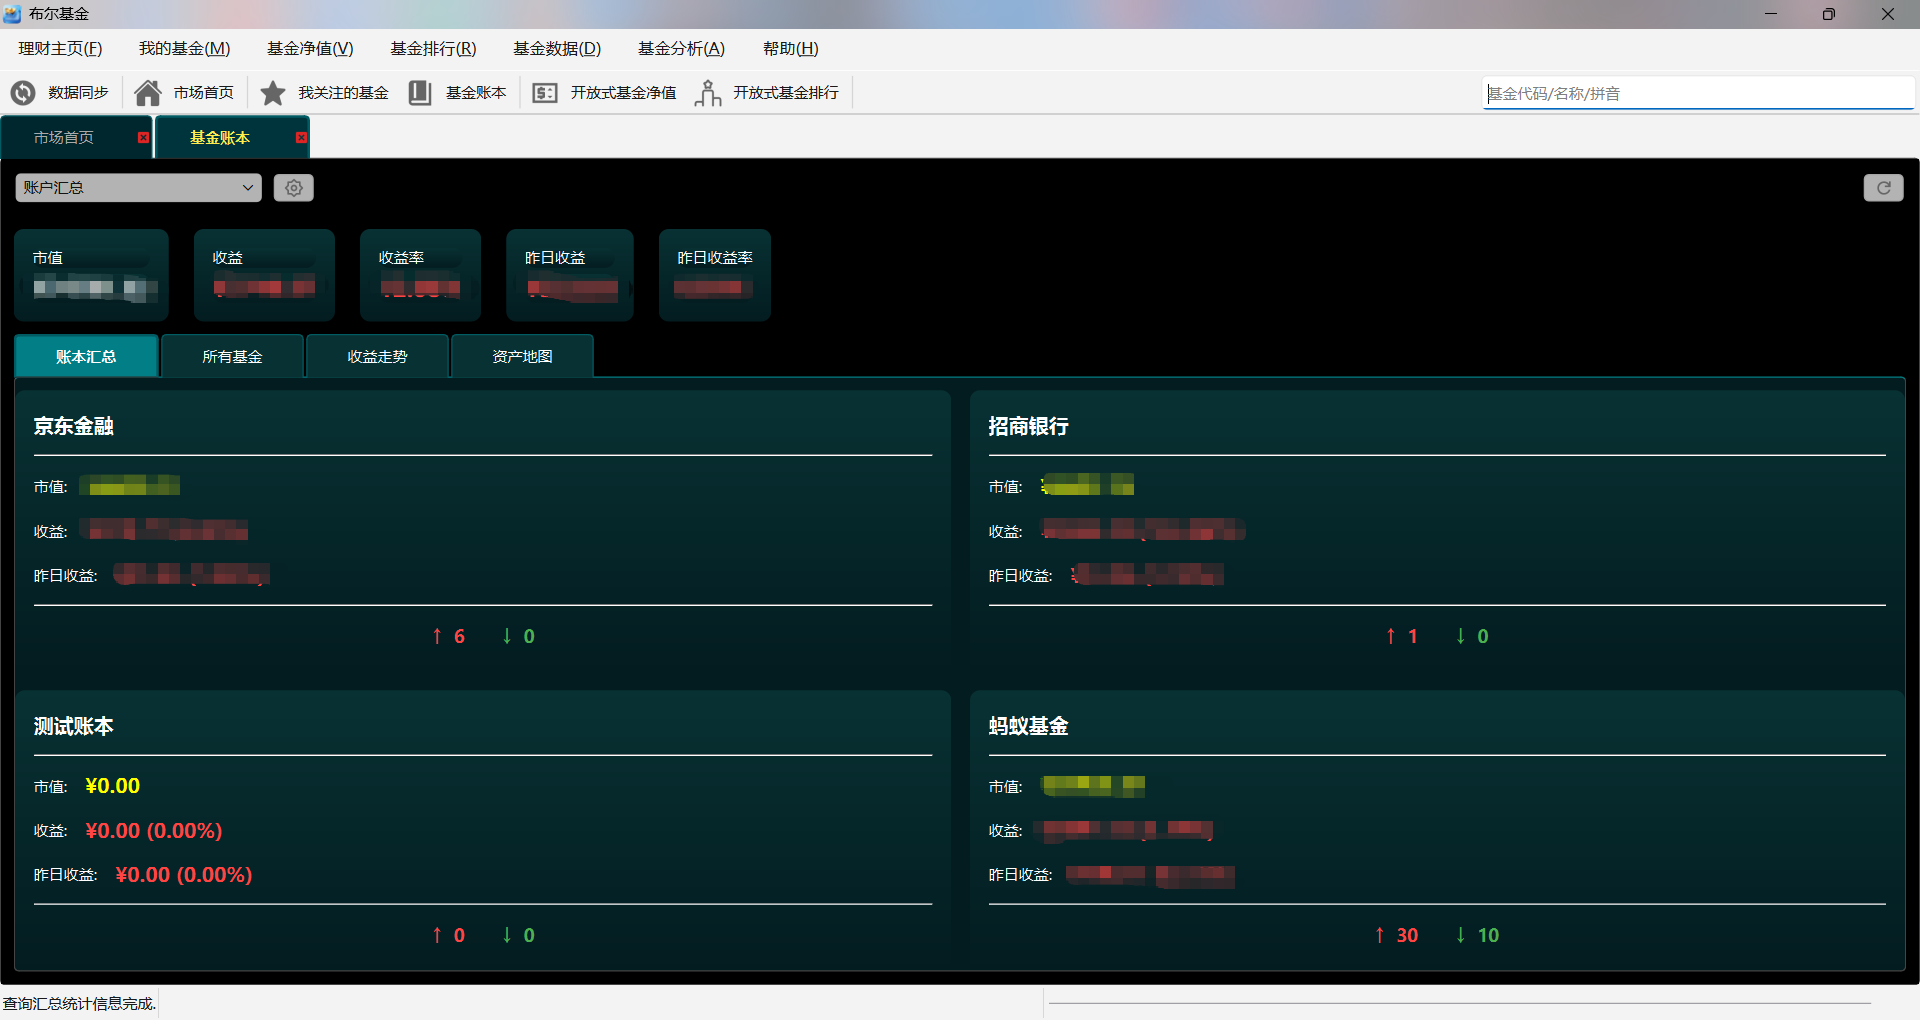Switch to the 所有基金 tab
This screenshot has width=1920, height=1020.
pyautogui.click(x=232, y=356)
